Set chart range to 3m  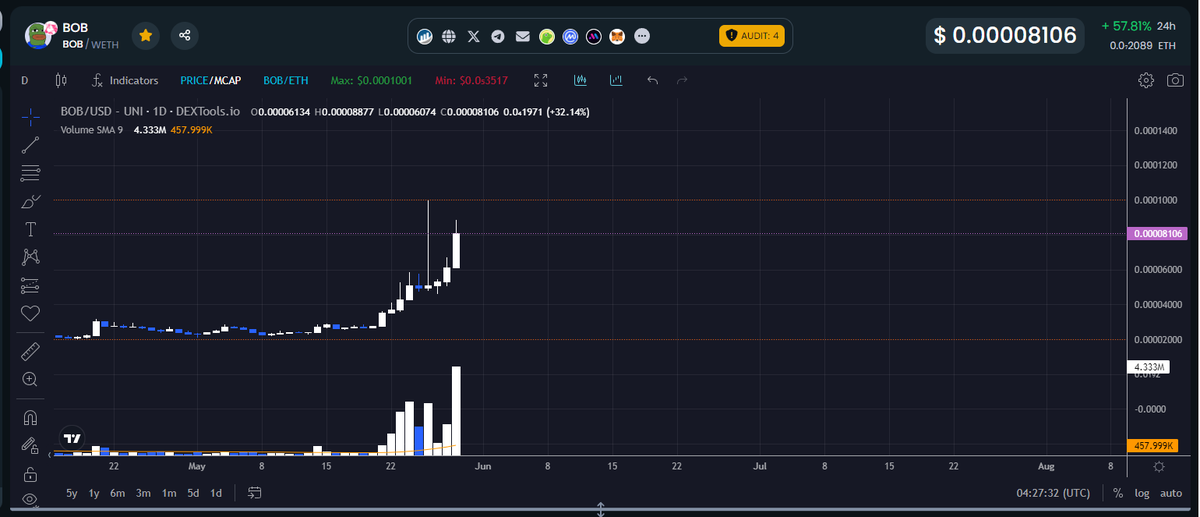click(x=143, y=493)
